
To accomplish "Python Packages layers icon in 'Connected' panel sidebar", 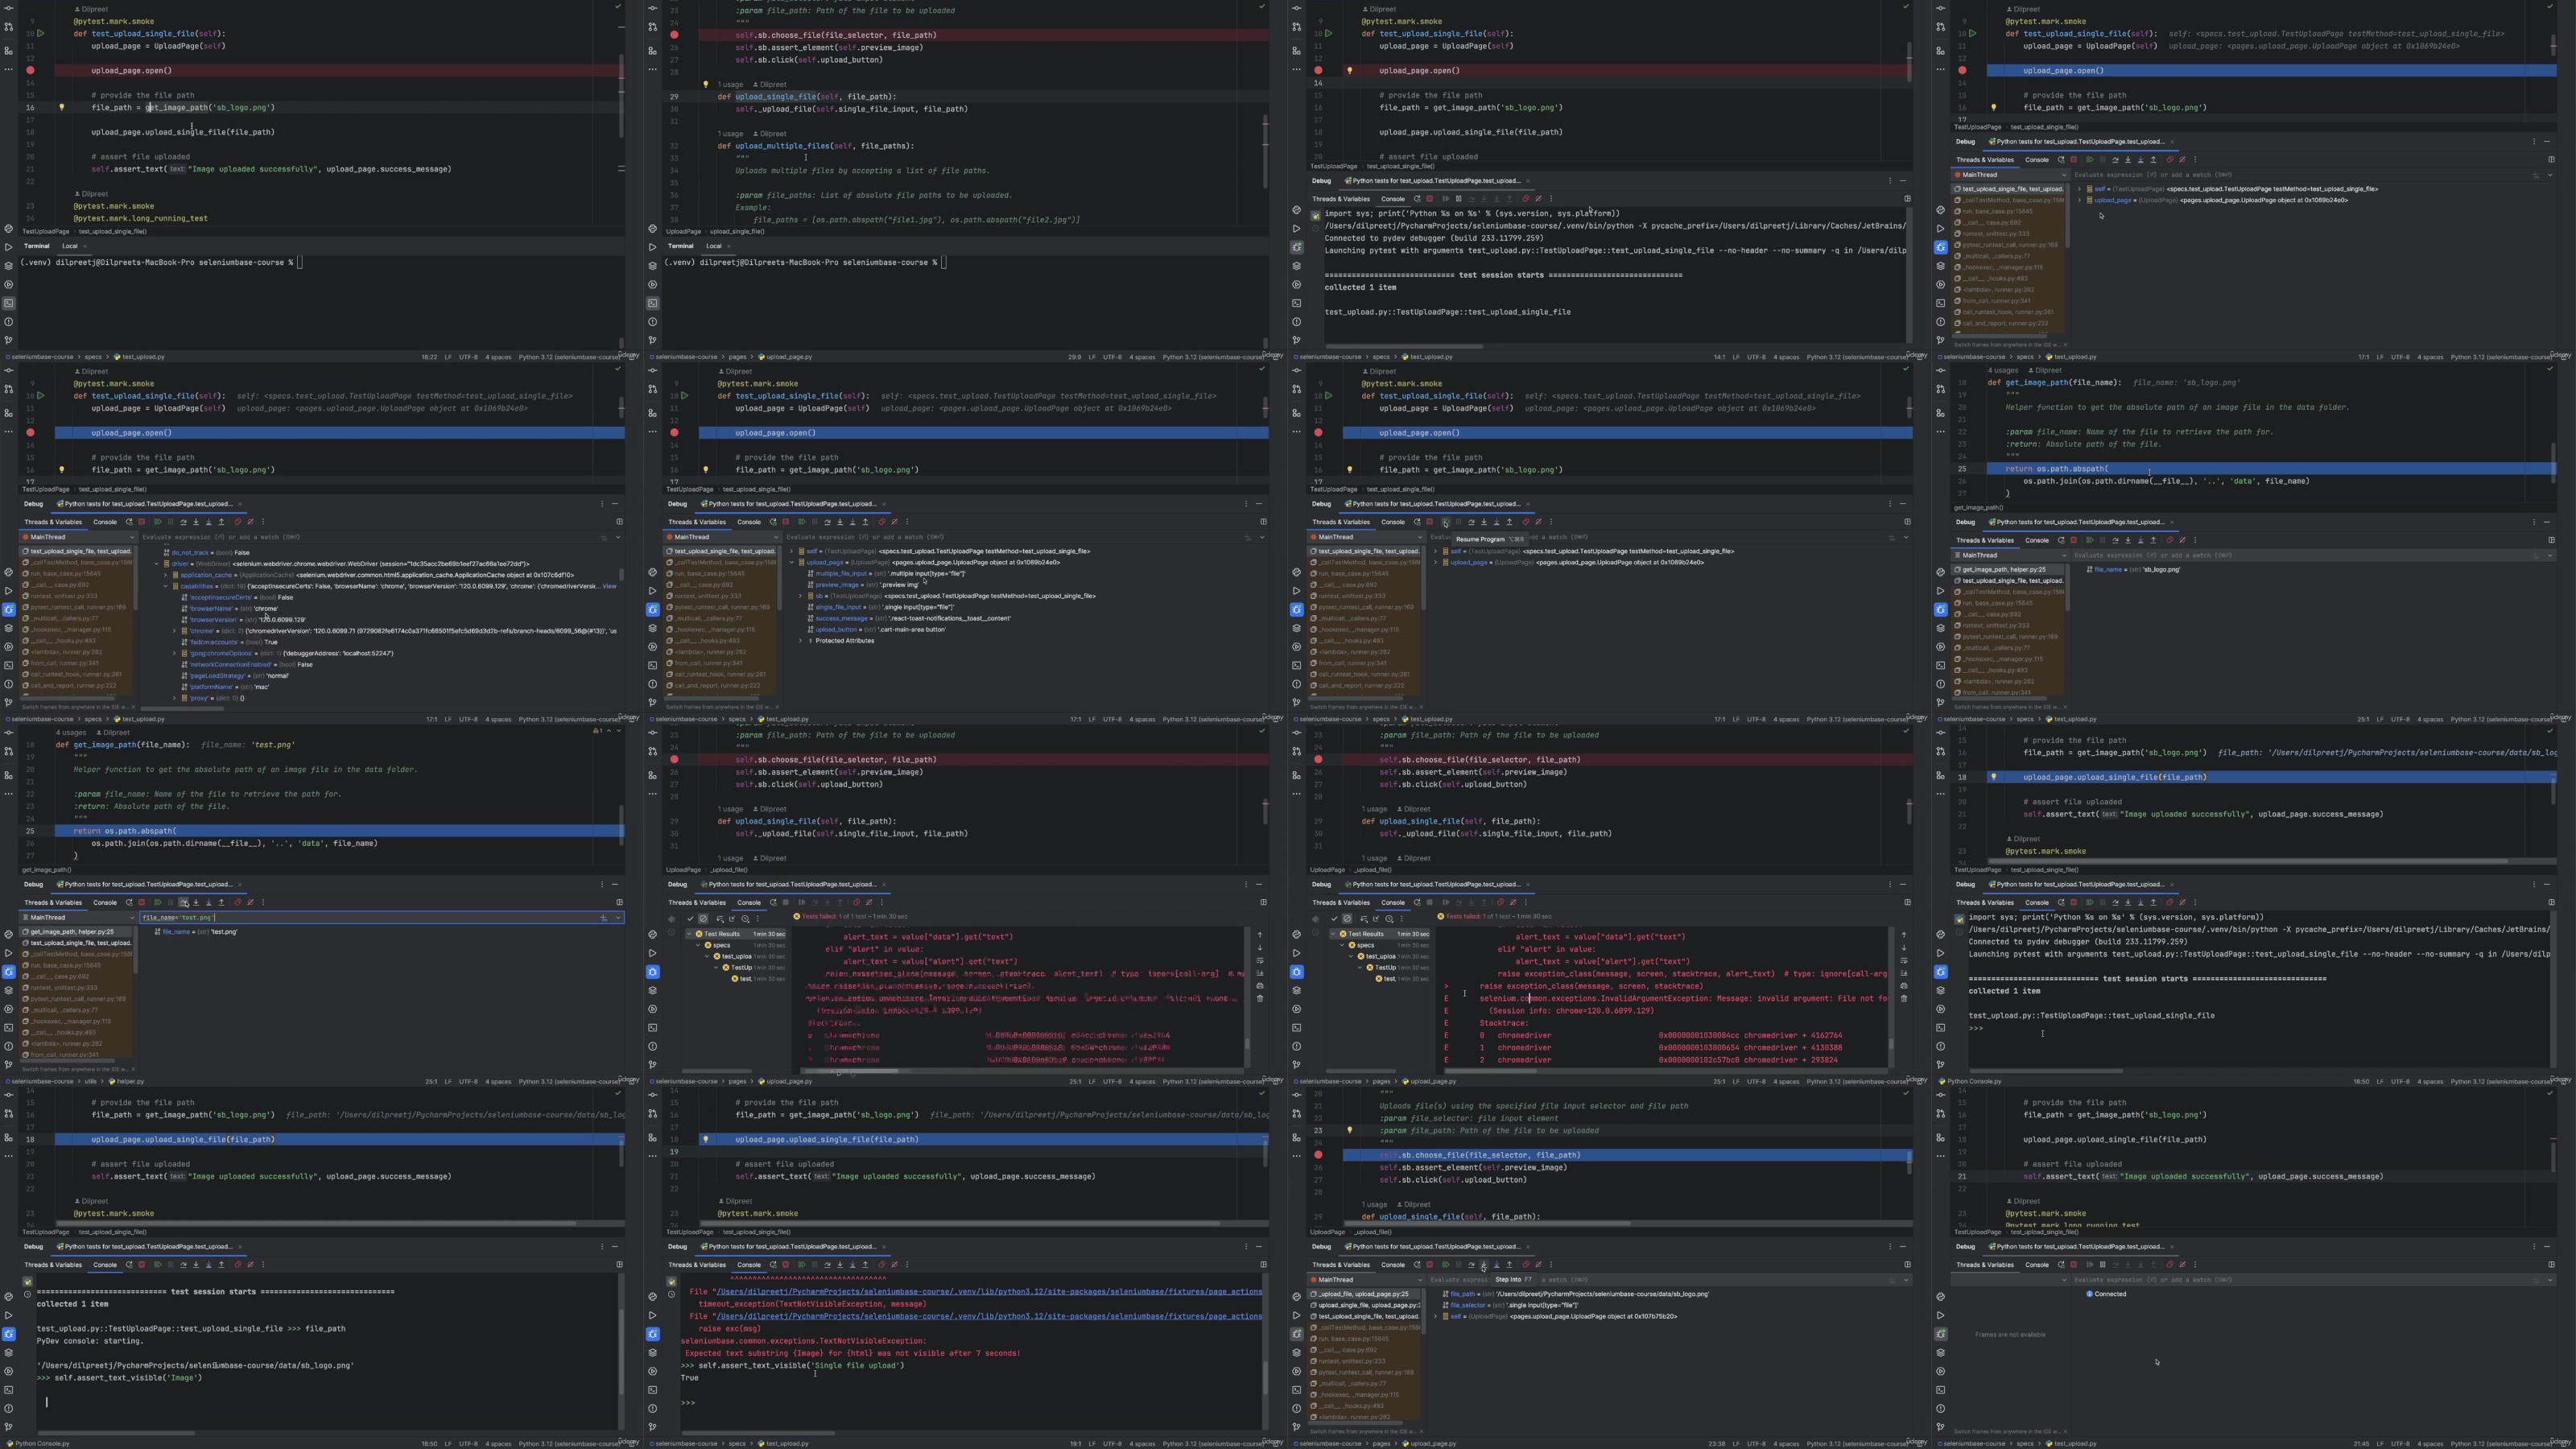I will pyautogui.click(x=1941, y=1353).
